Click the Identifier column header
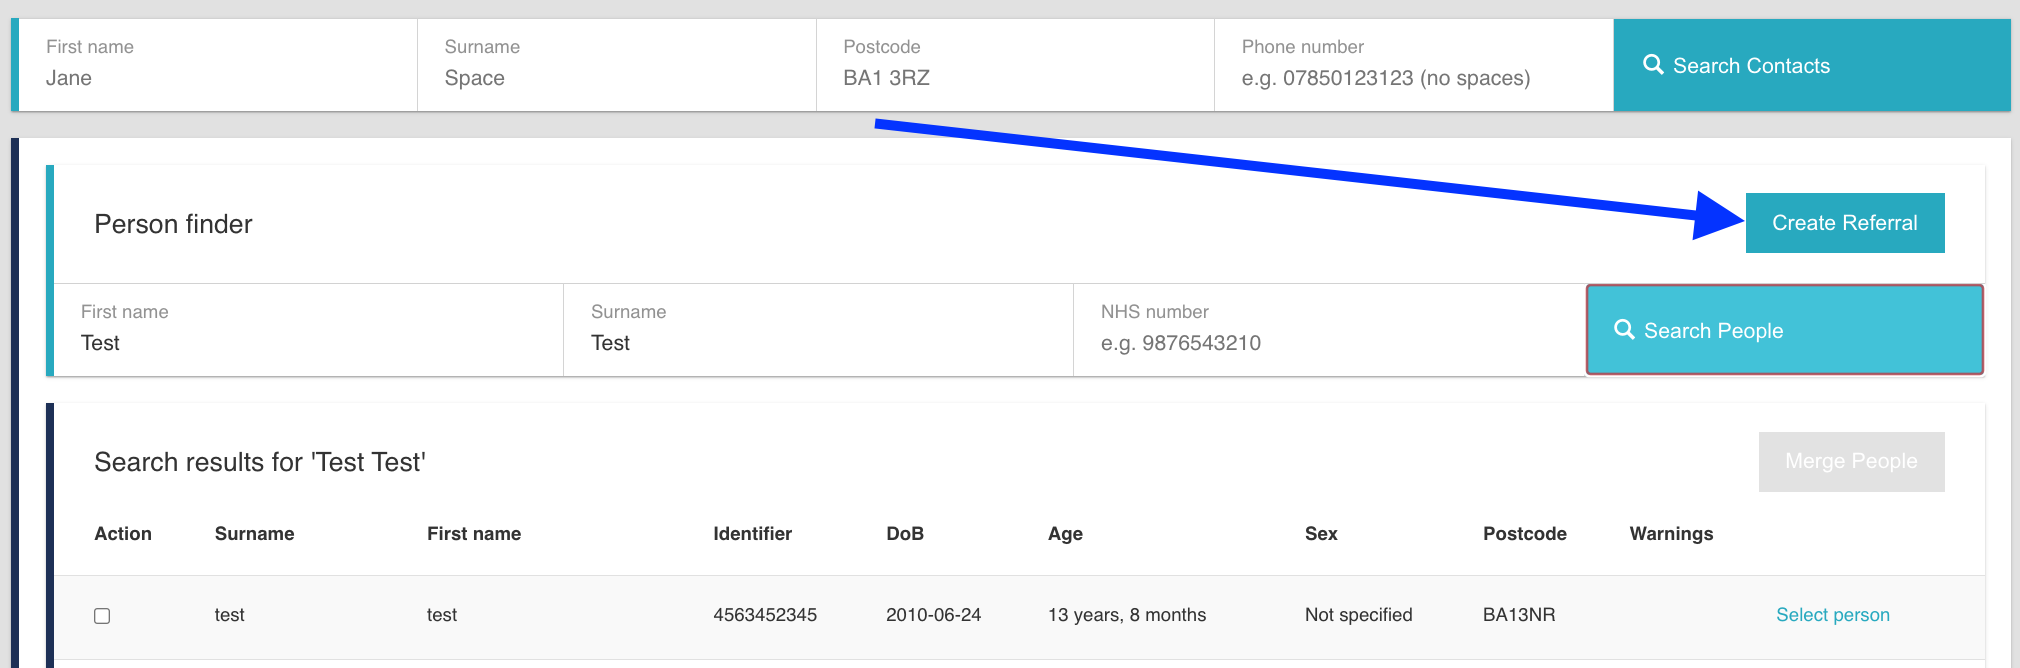Image resolution: width=2020 pixels, height=668 pixels. pos(752,534)
